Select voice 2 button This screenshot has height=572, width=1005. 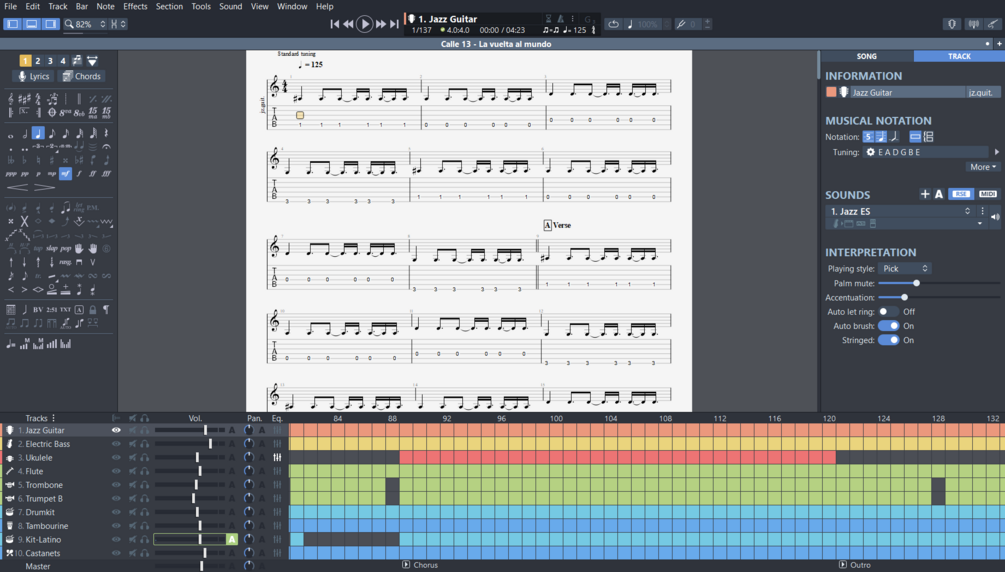pos(38,61)
